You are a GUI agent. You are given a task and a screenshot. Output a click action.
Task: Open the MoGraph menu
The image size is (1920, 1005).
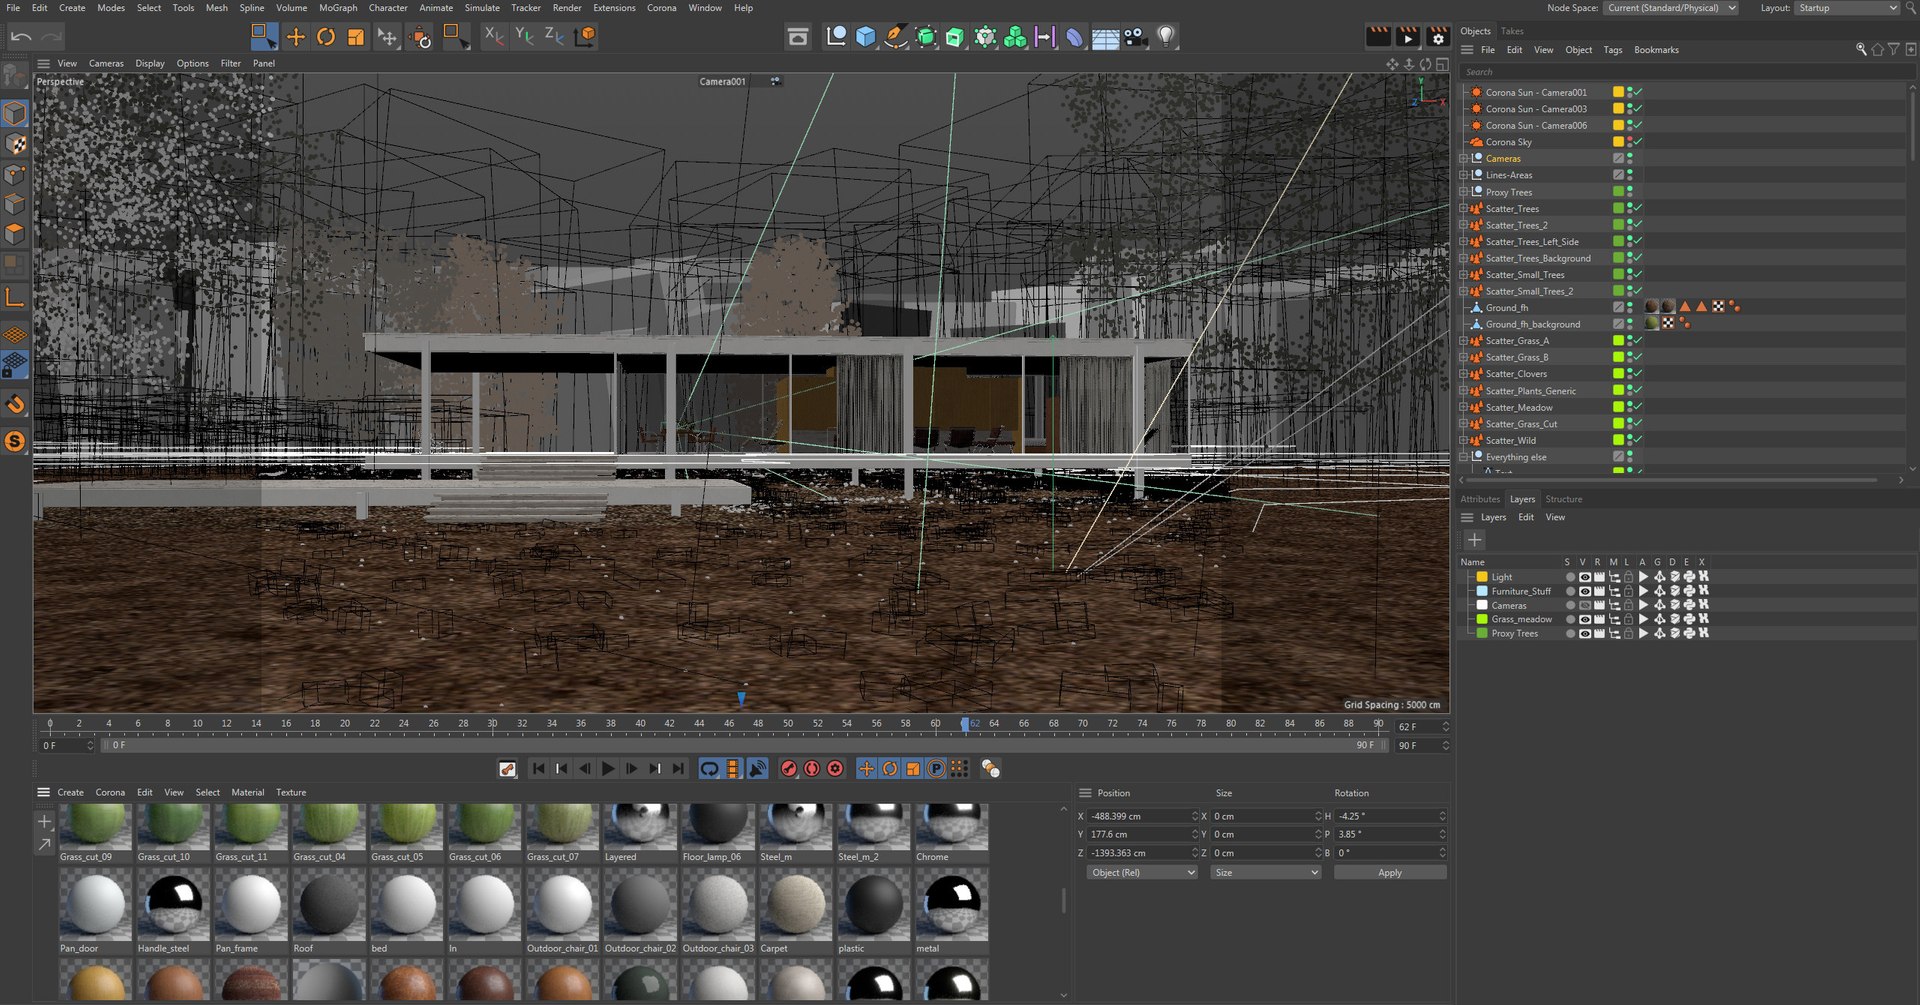pos(338,8)
